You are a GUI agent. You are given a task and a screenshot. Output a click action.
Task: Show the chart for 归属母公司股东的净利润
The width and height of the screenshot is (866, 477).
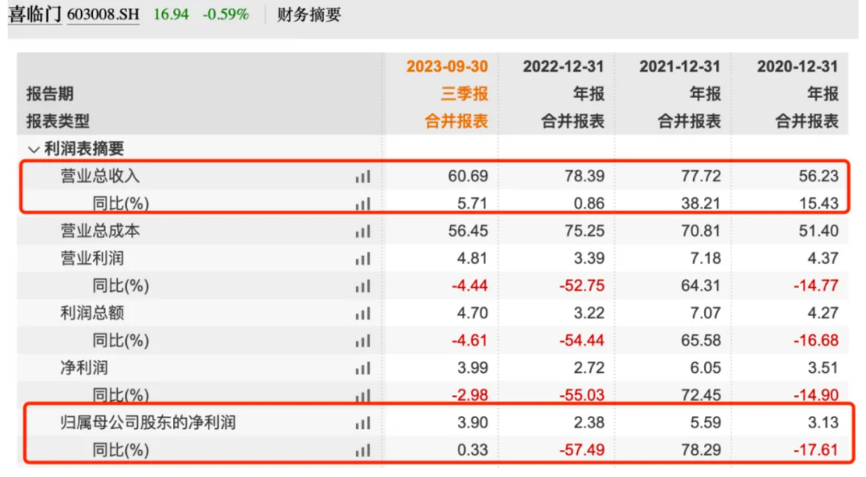[362, 423]
